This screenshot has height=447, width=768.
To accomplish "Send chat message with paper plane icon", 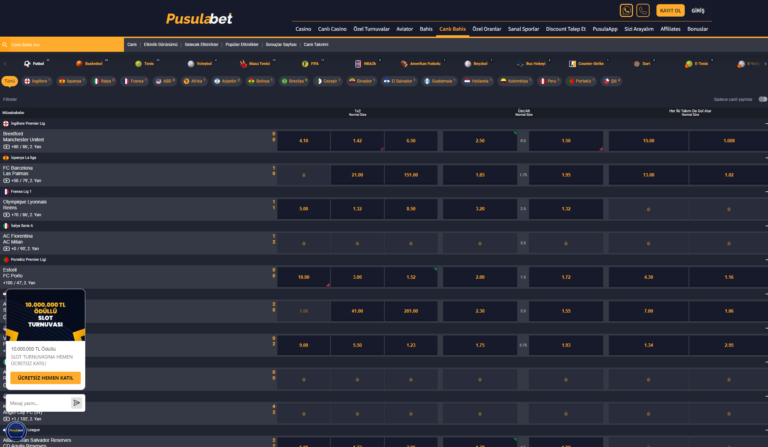I will (x=76, y=402).
